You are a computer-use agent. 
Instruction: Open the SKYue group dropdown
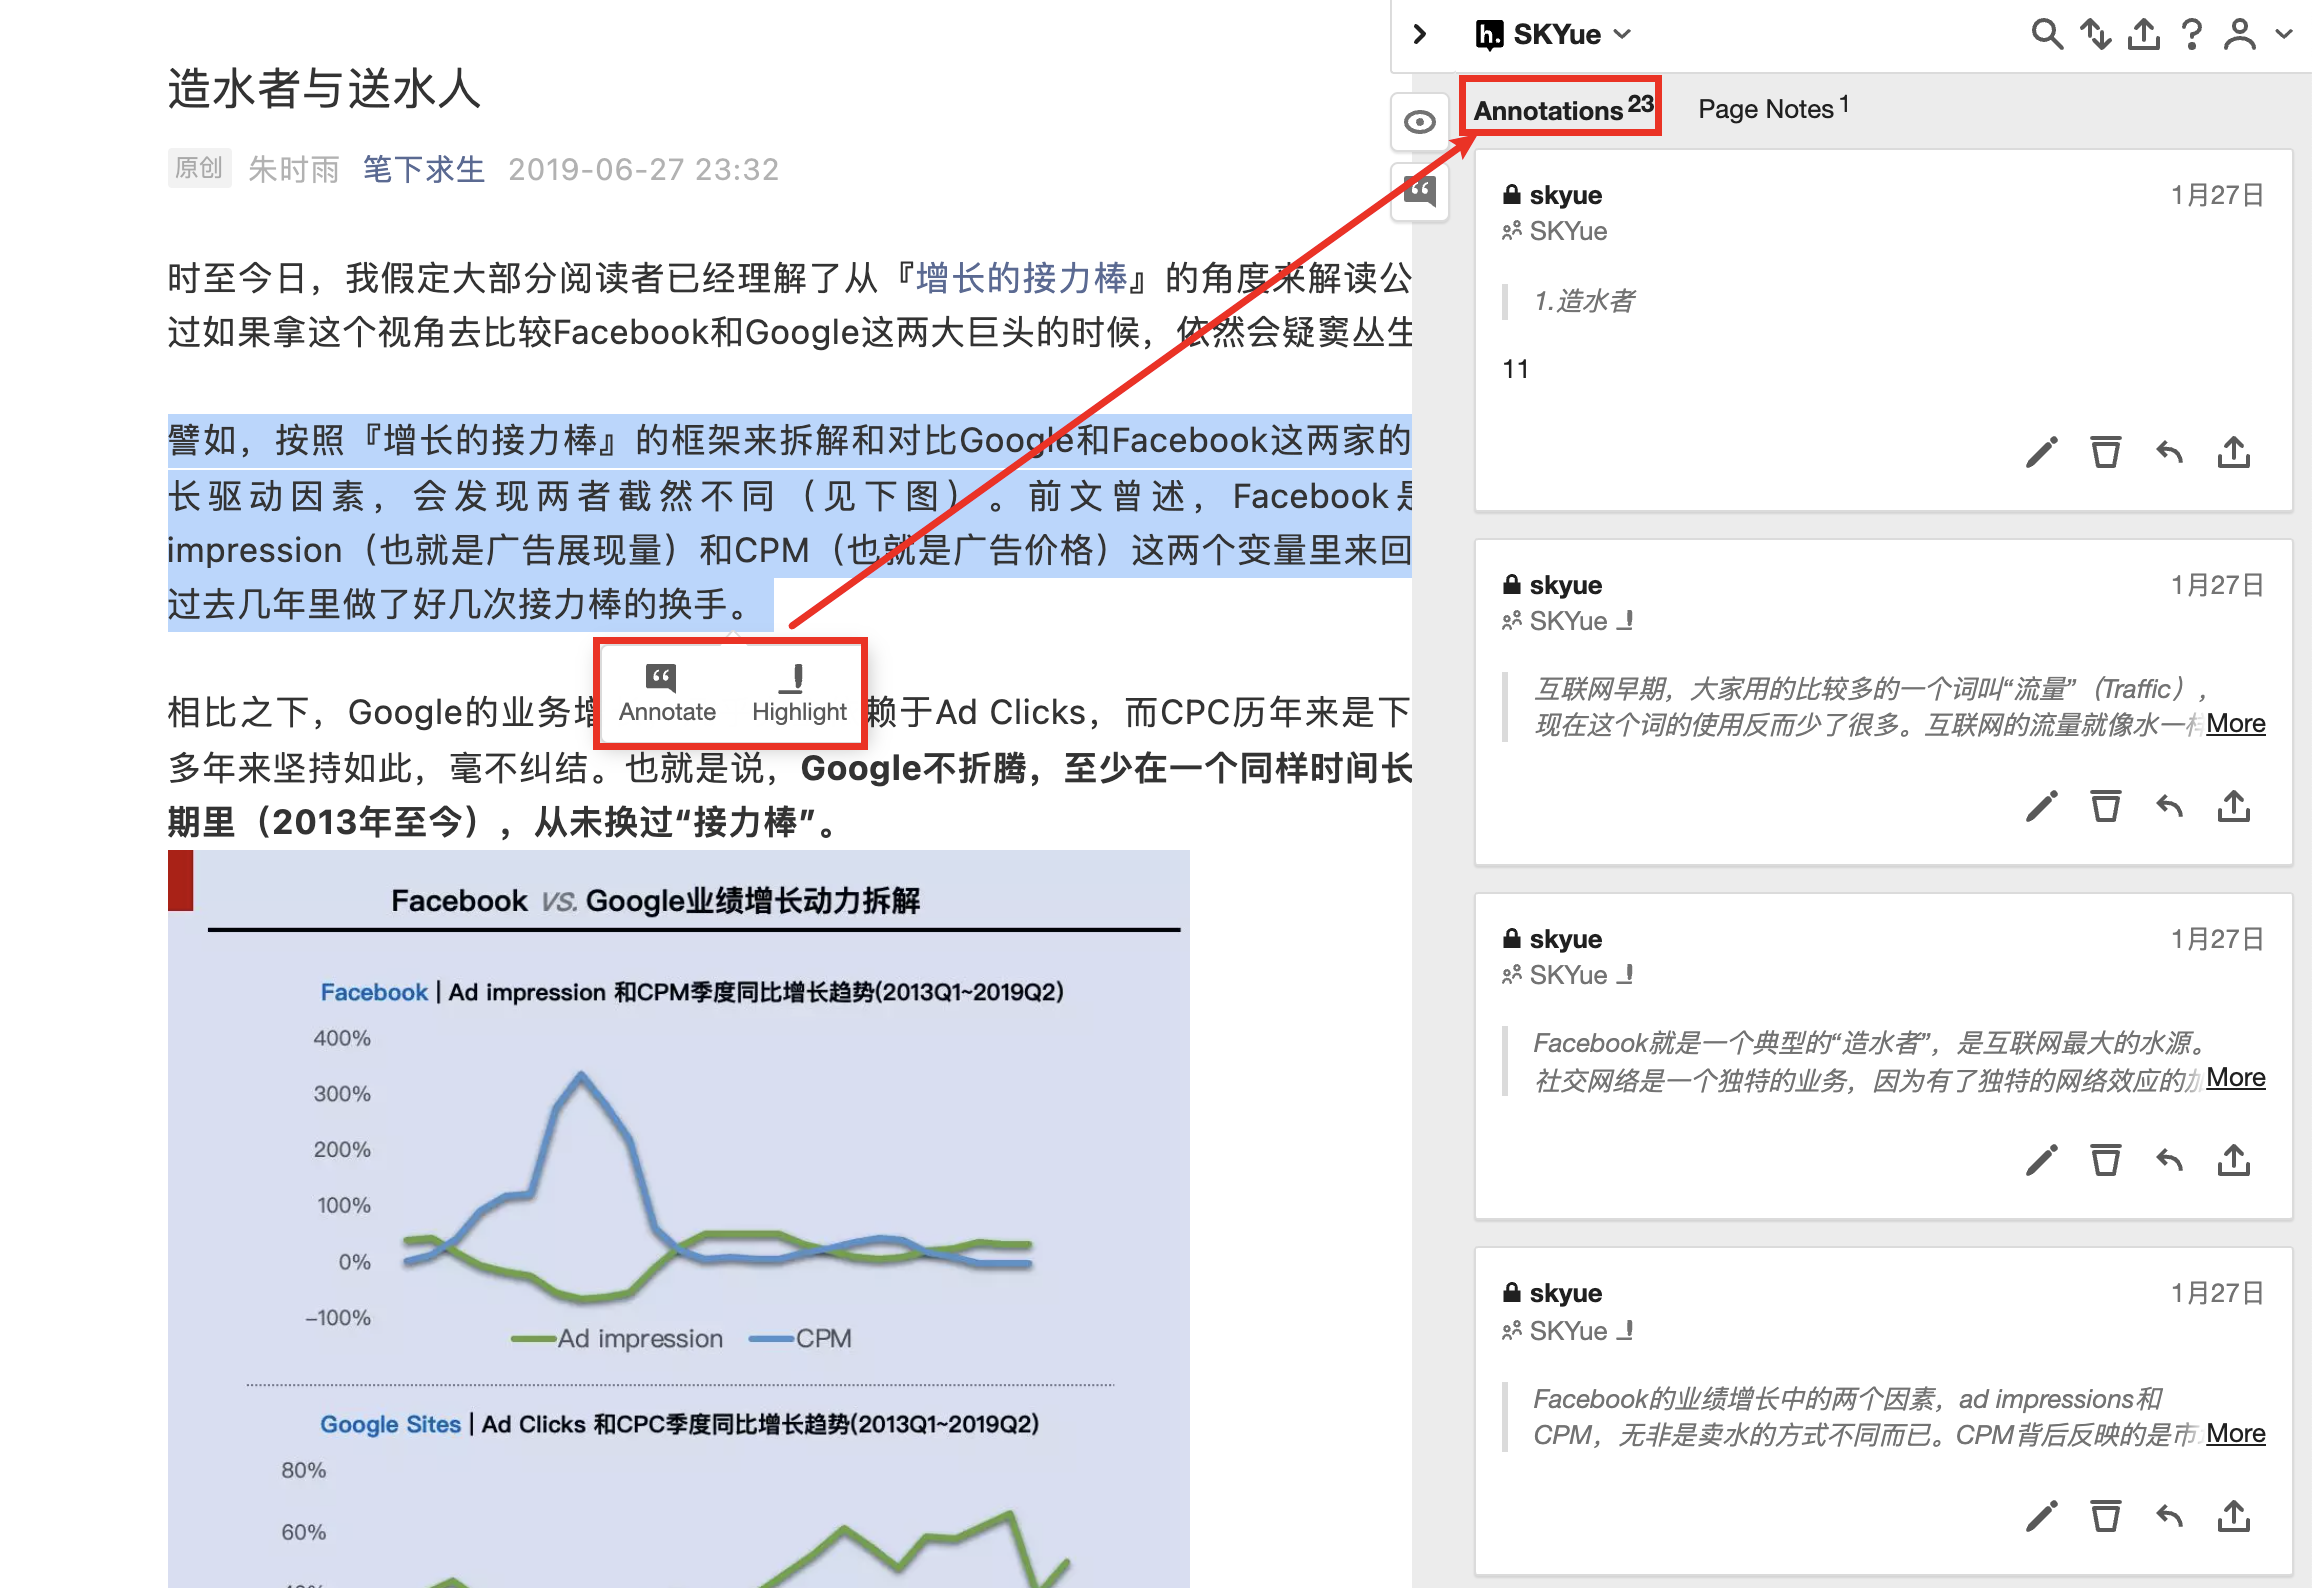click(x=1553, y=35)
